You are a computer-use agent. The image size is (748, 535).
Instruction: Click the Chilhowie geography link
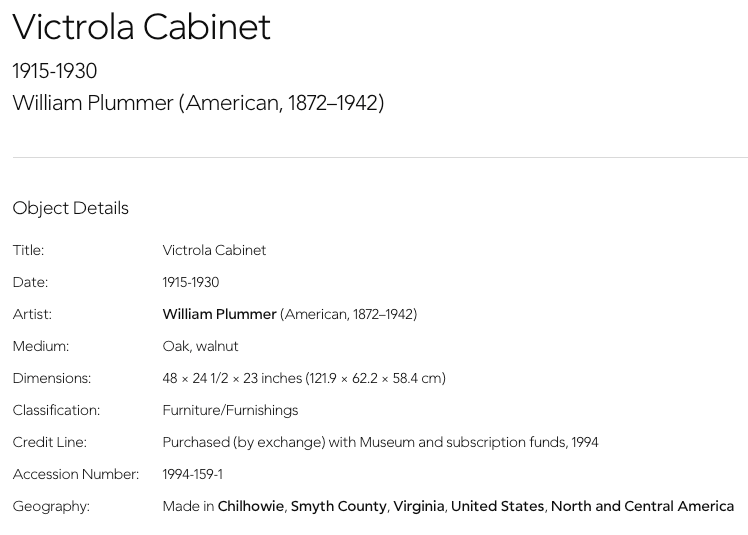[x=251, y=506]
